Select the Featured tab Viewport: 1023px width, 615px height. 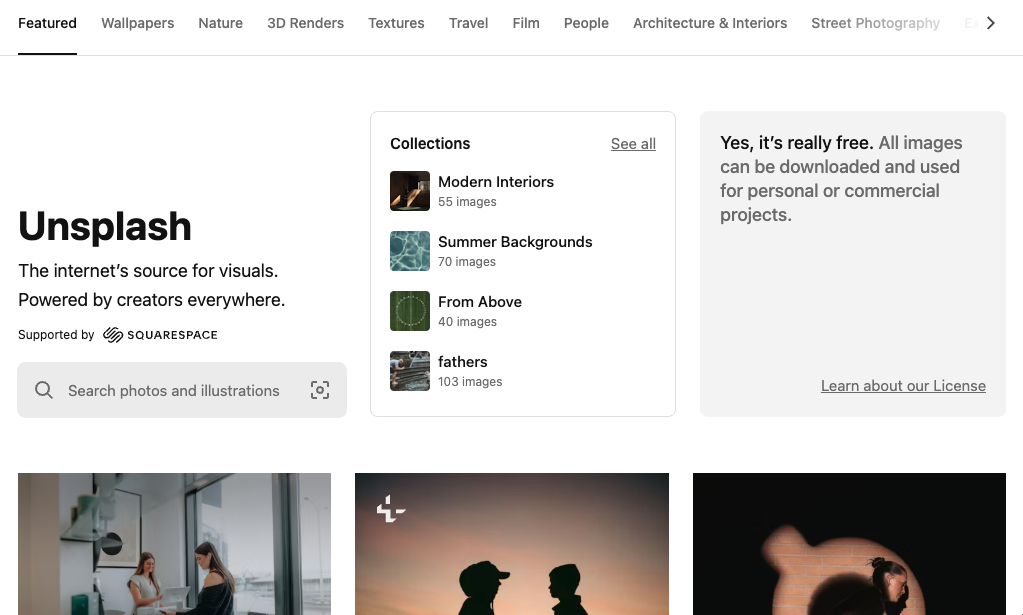(47, 23)
